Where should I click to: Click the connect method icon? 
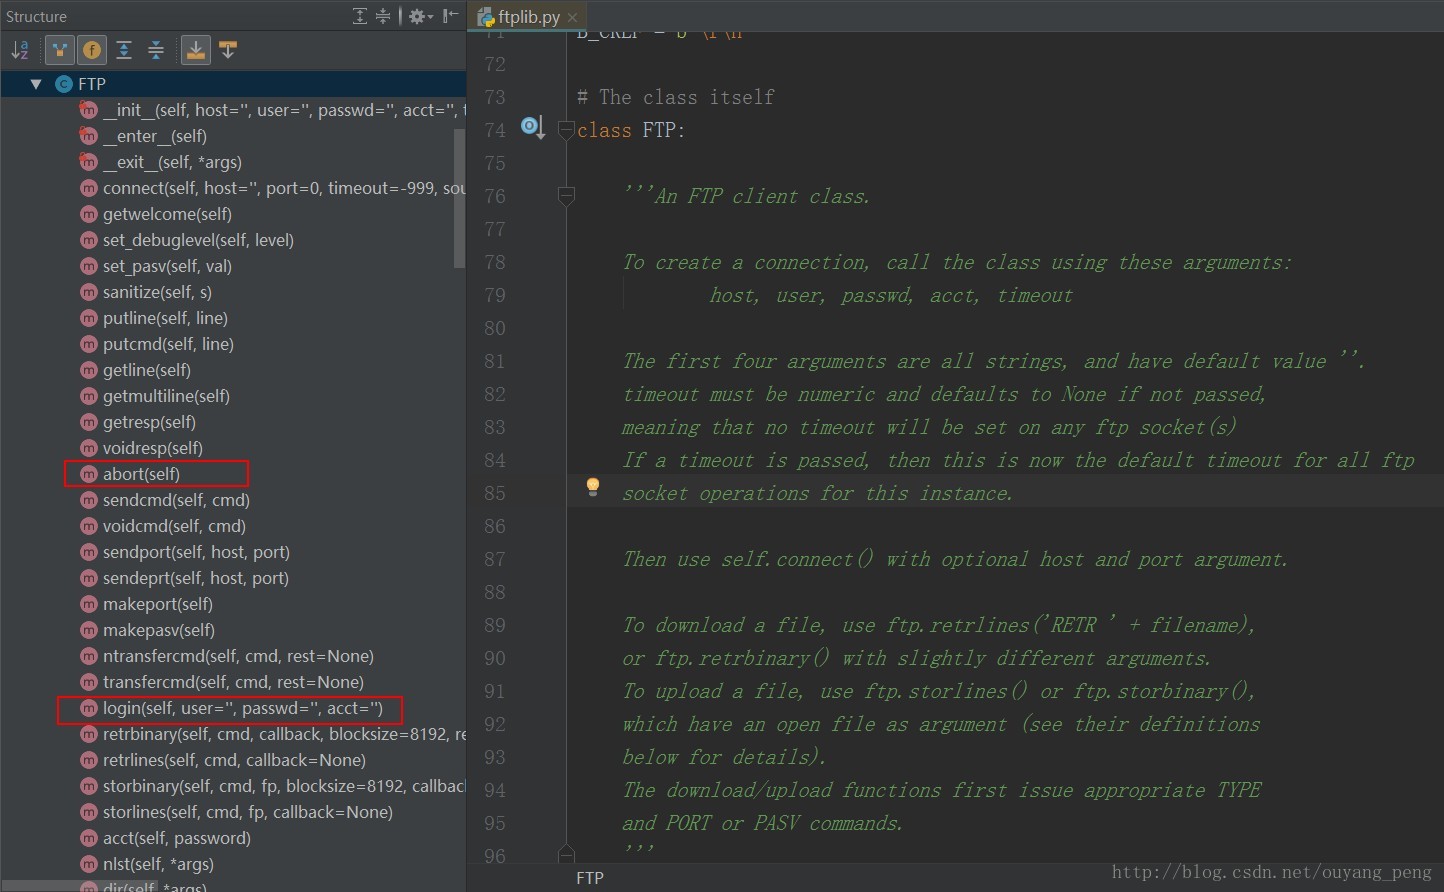pos(89,188)
